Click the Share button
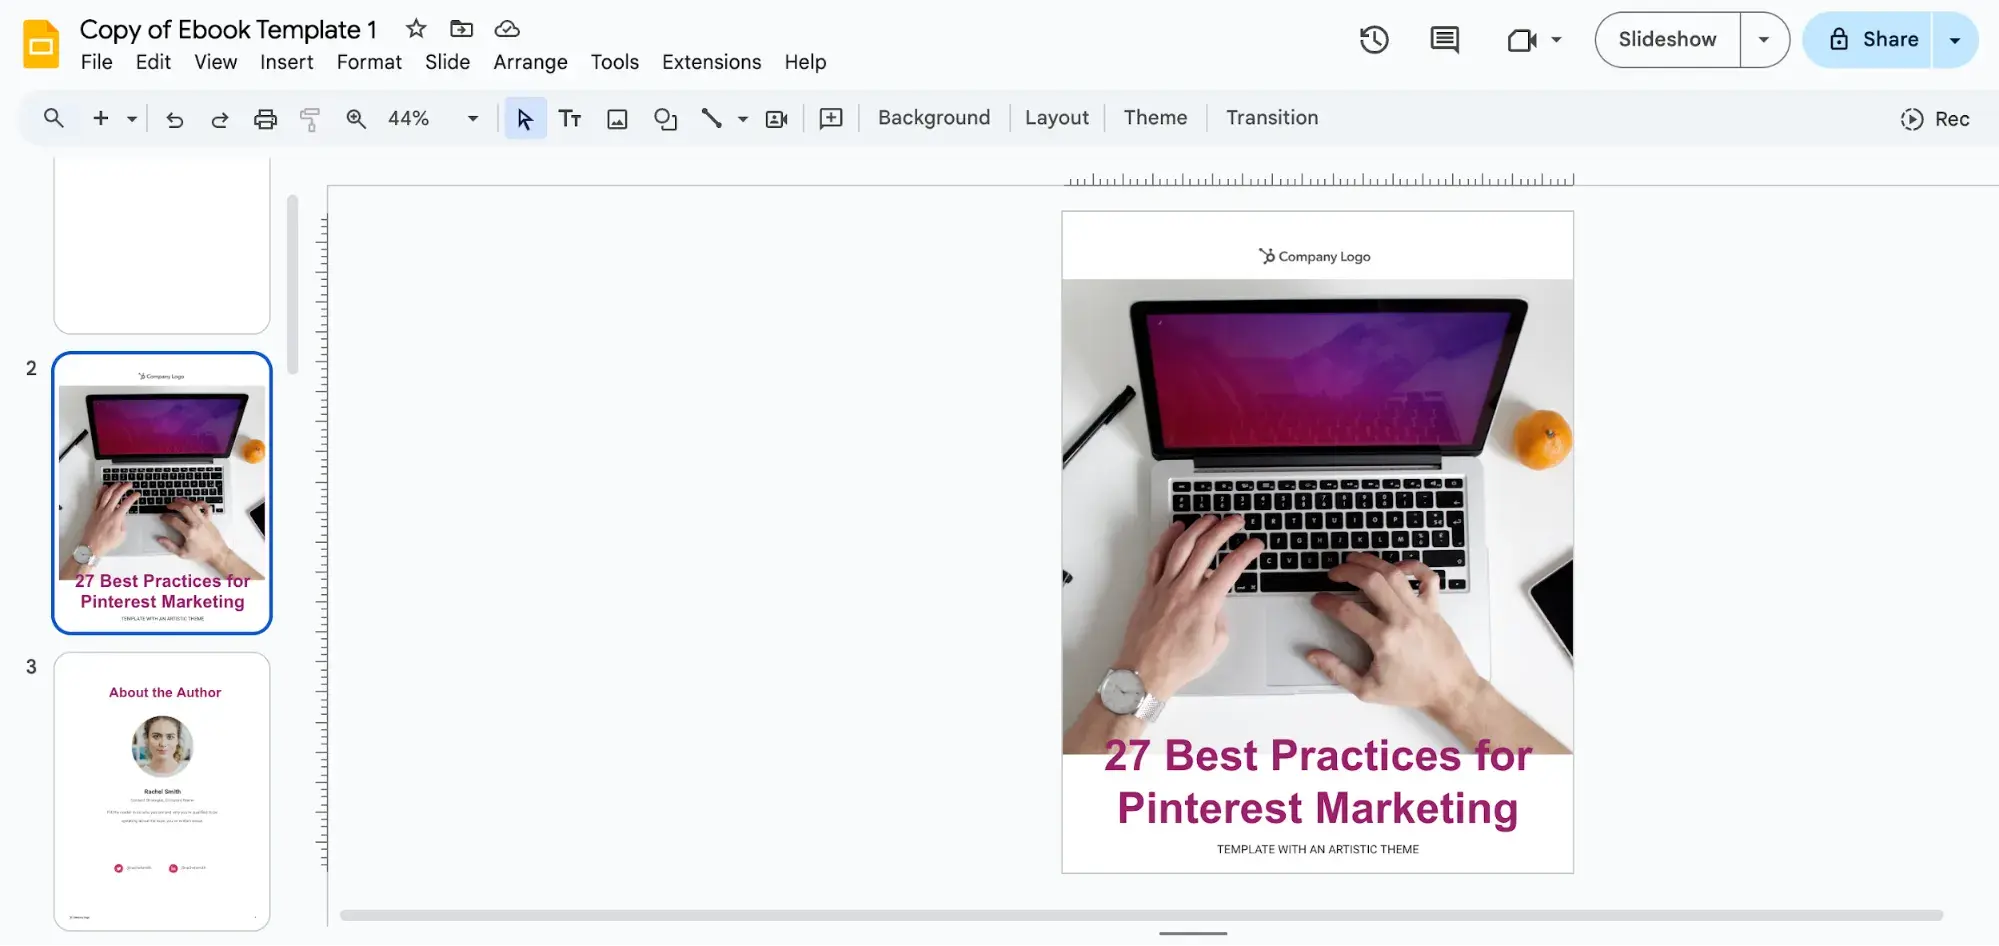 1868,40
